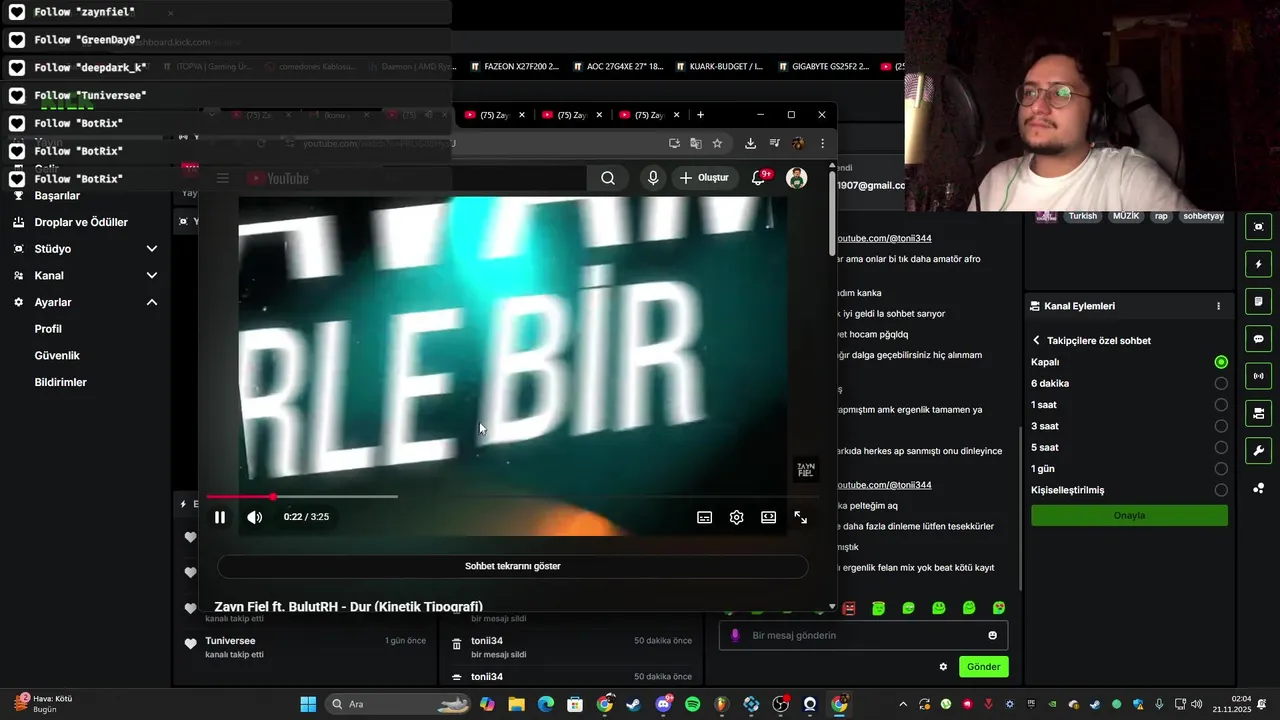Open the first youtube.com/@tonii344 chat link
The width and height of the screenshot is (1280, 720).
[884, 238]
